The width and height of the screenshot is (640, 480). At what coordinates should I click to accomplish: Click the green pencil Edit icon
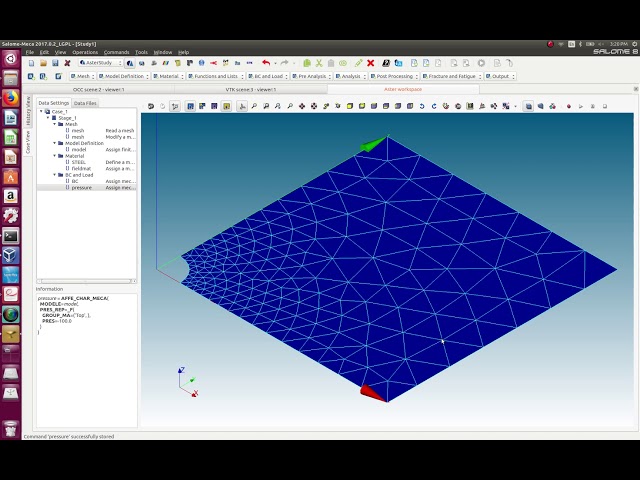358,63
